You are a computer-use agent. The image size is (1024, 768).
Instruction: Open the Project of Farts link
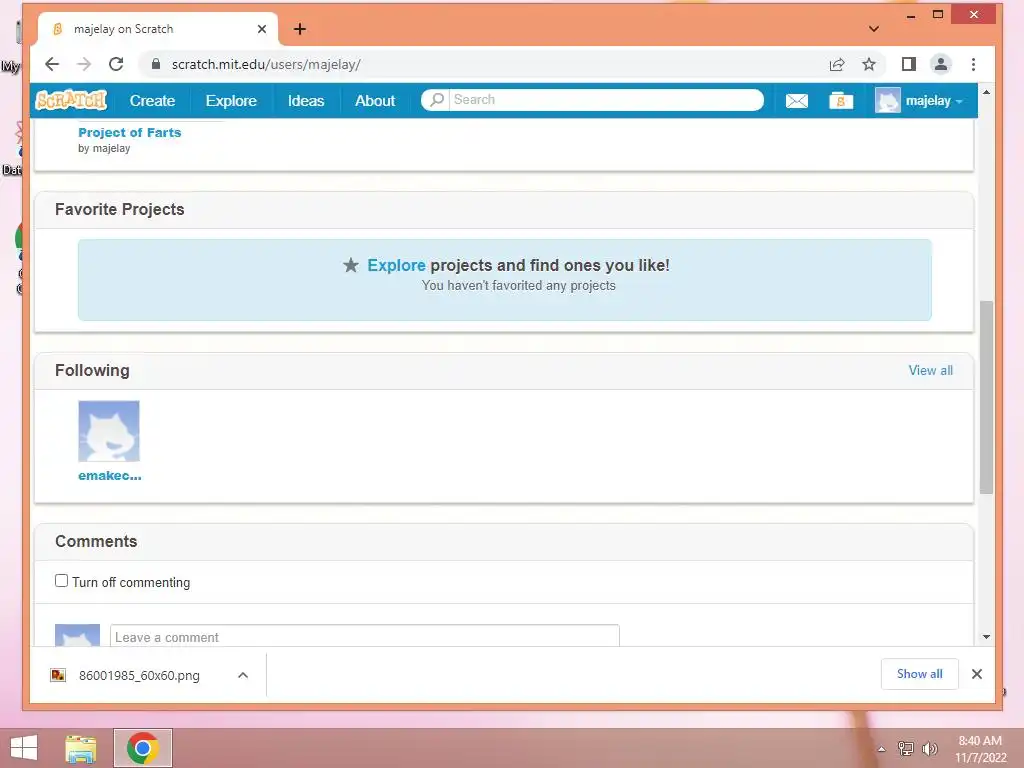pos(129,133)
